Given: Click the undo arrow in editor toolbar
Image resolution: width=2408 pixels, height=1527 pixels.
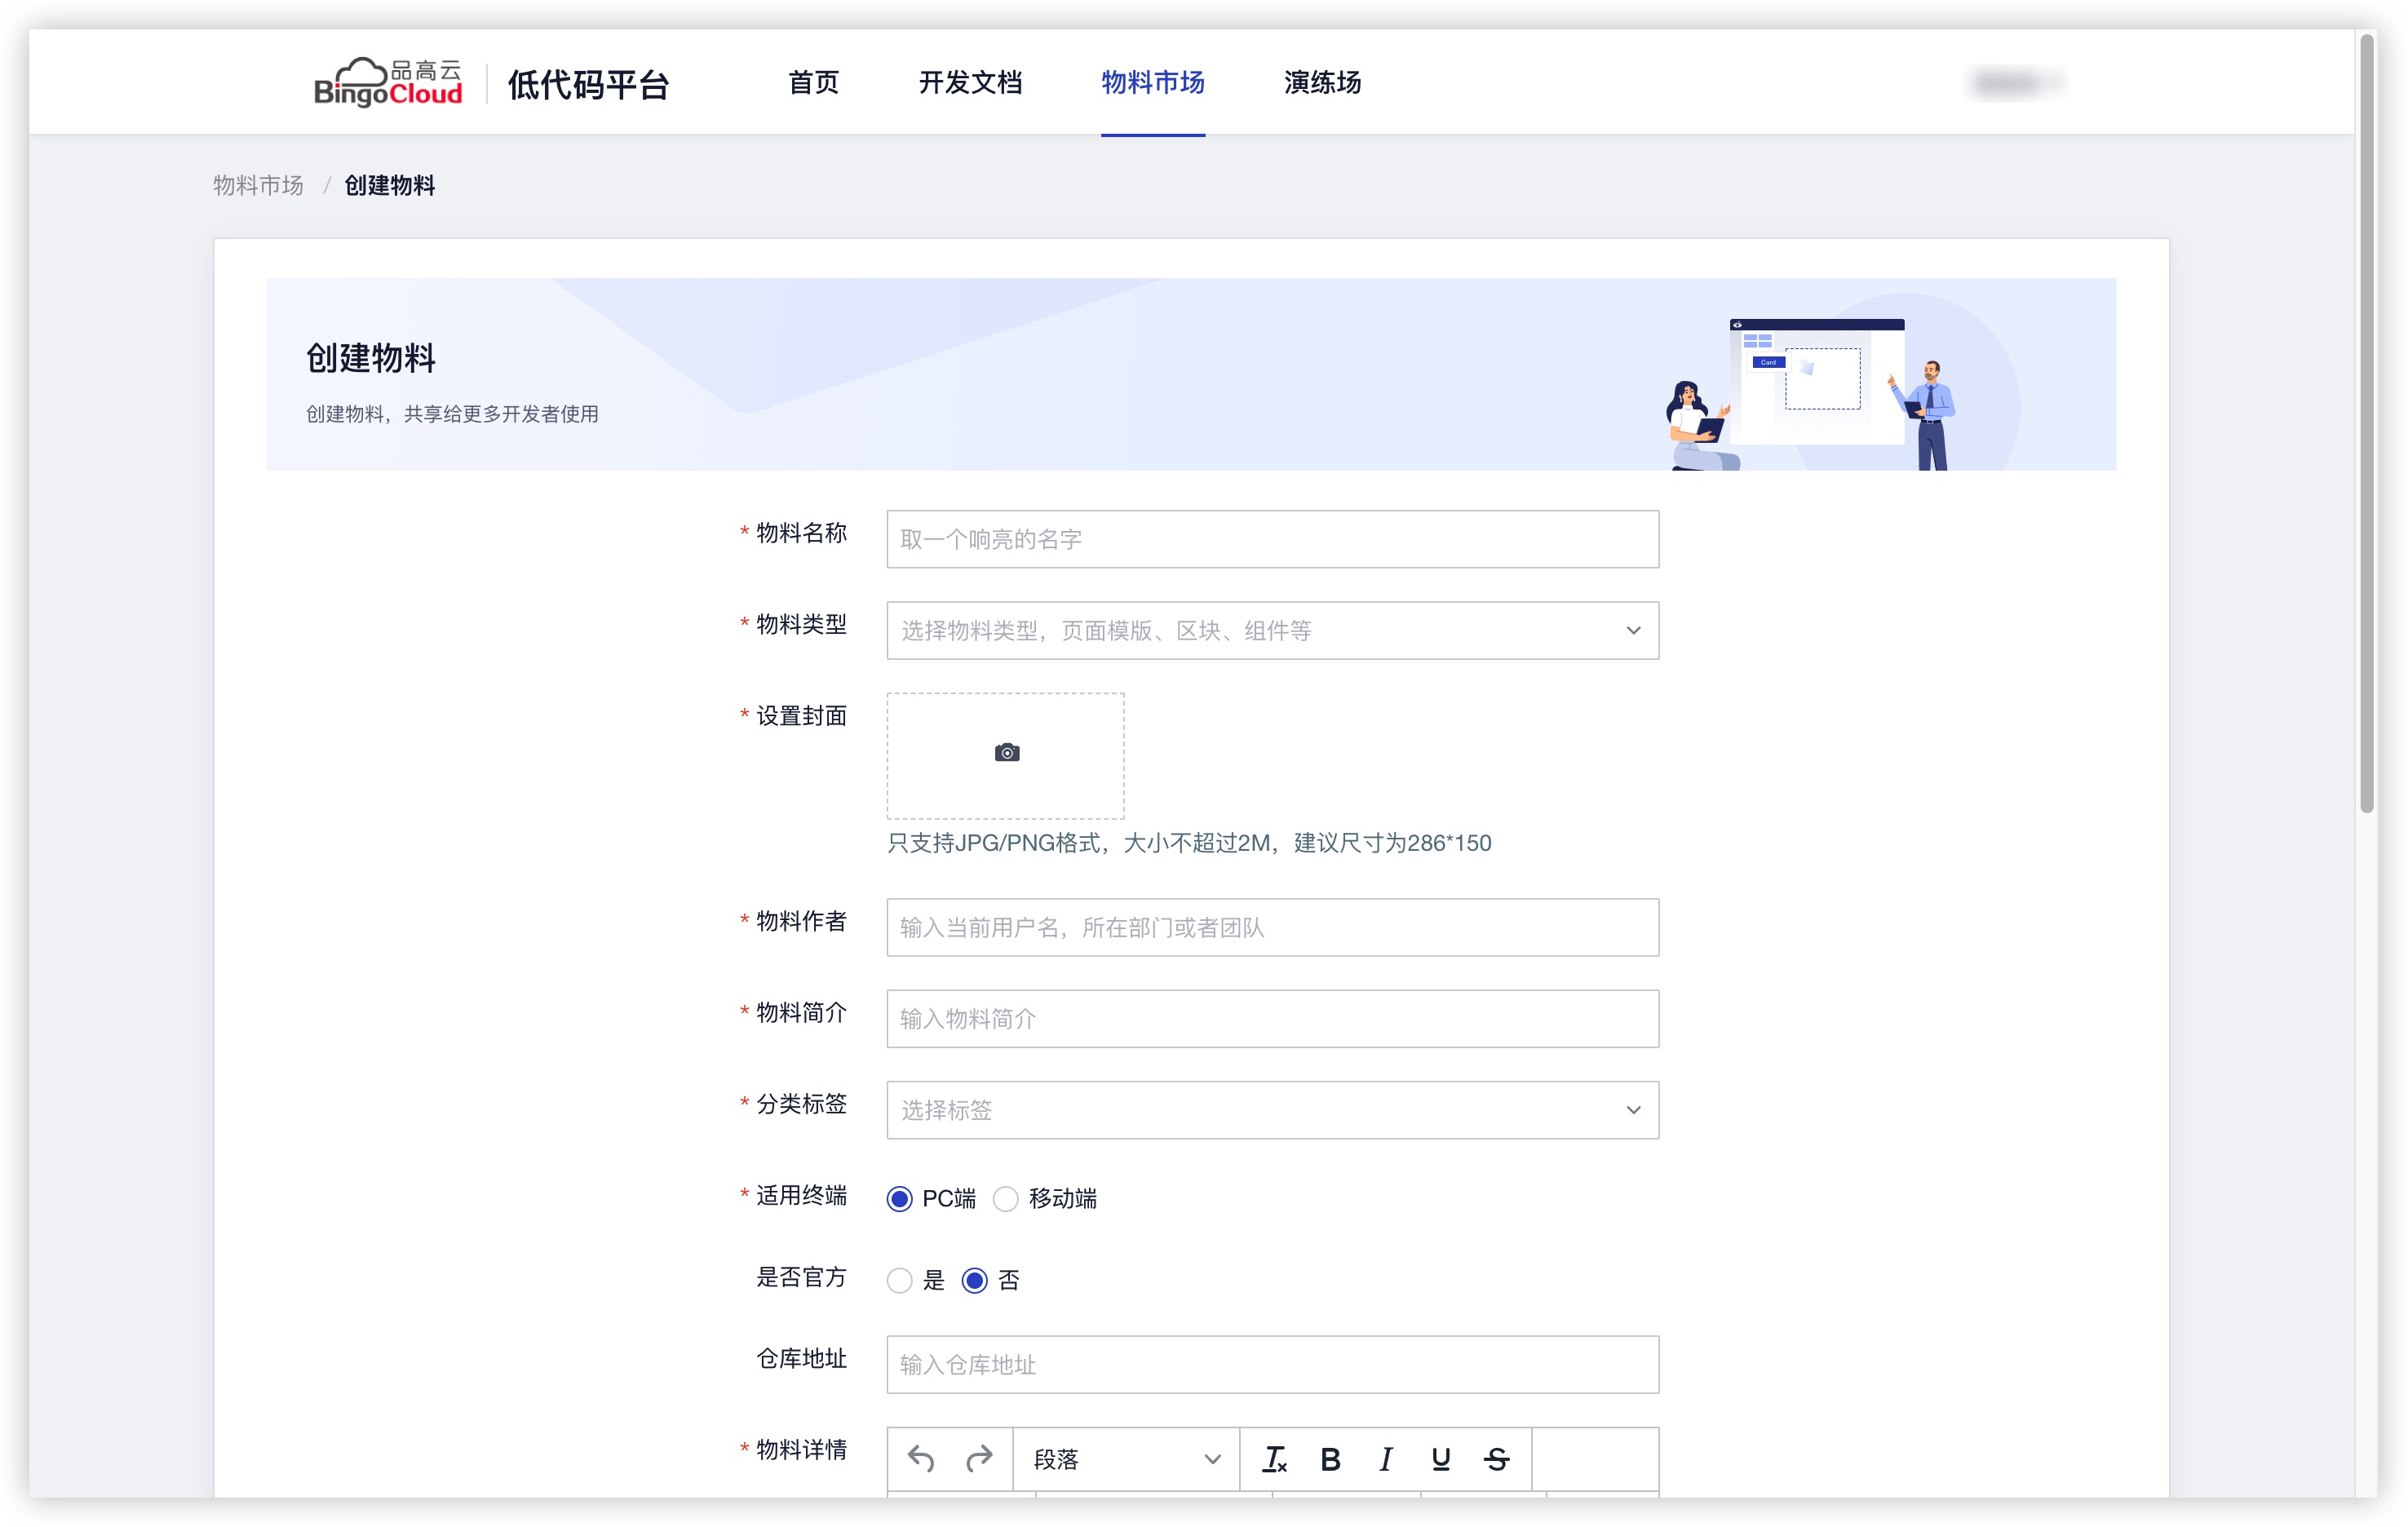Looking at the screenshot, I should pos(920,1459).
